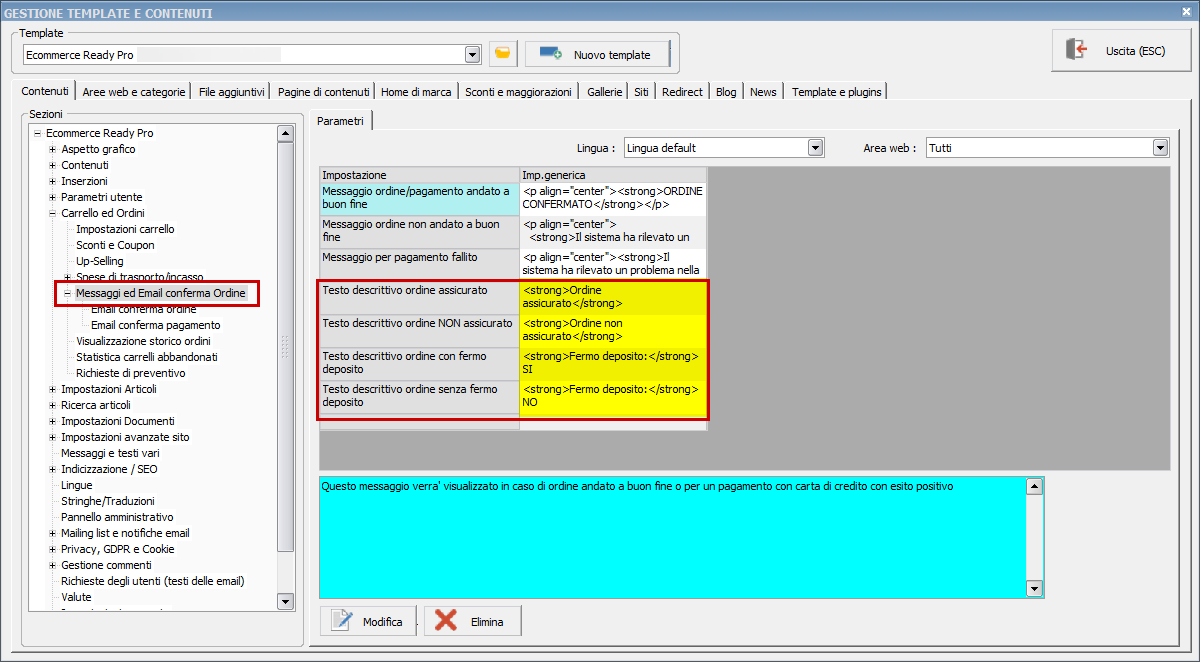Open the Pagine di contenuti tab
The width and height of the screenshot is (1200, 662).
tap(324, 92)
